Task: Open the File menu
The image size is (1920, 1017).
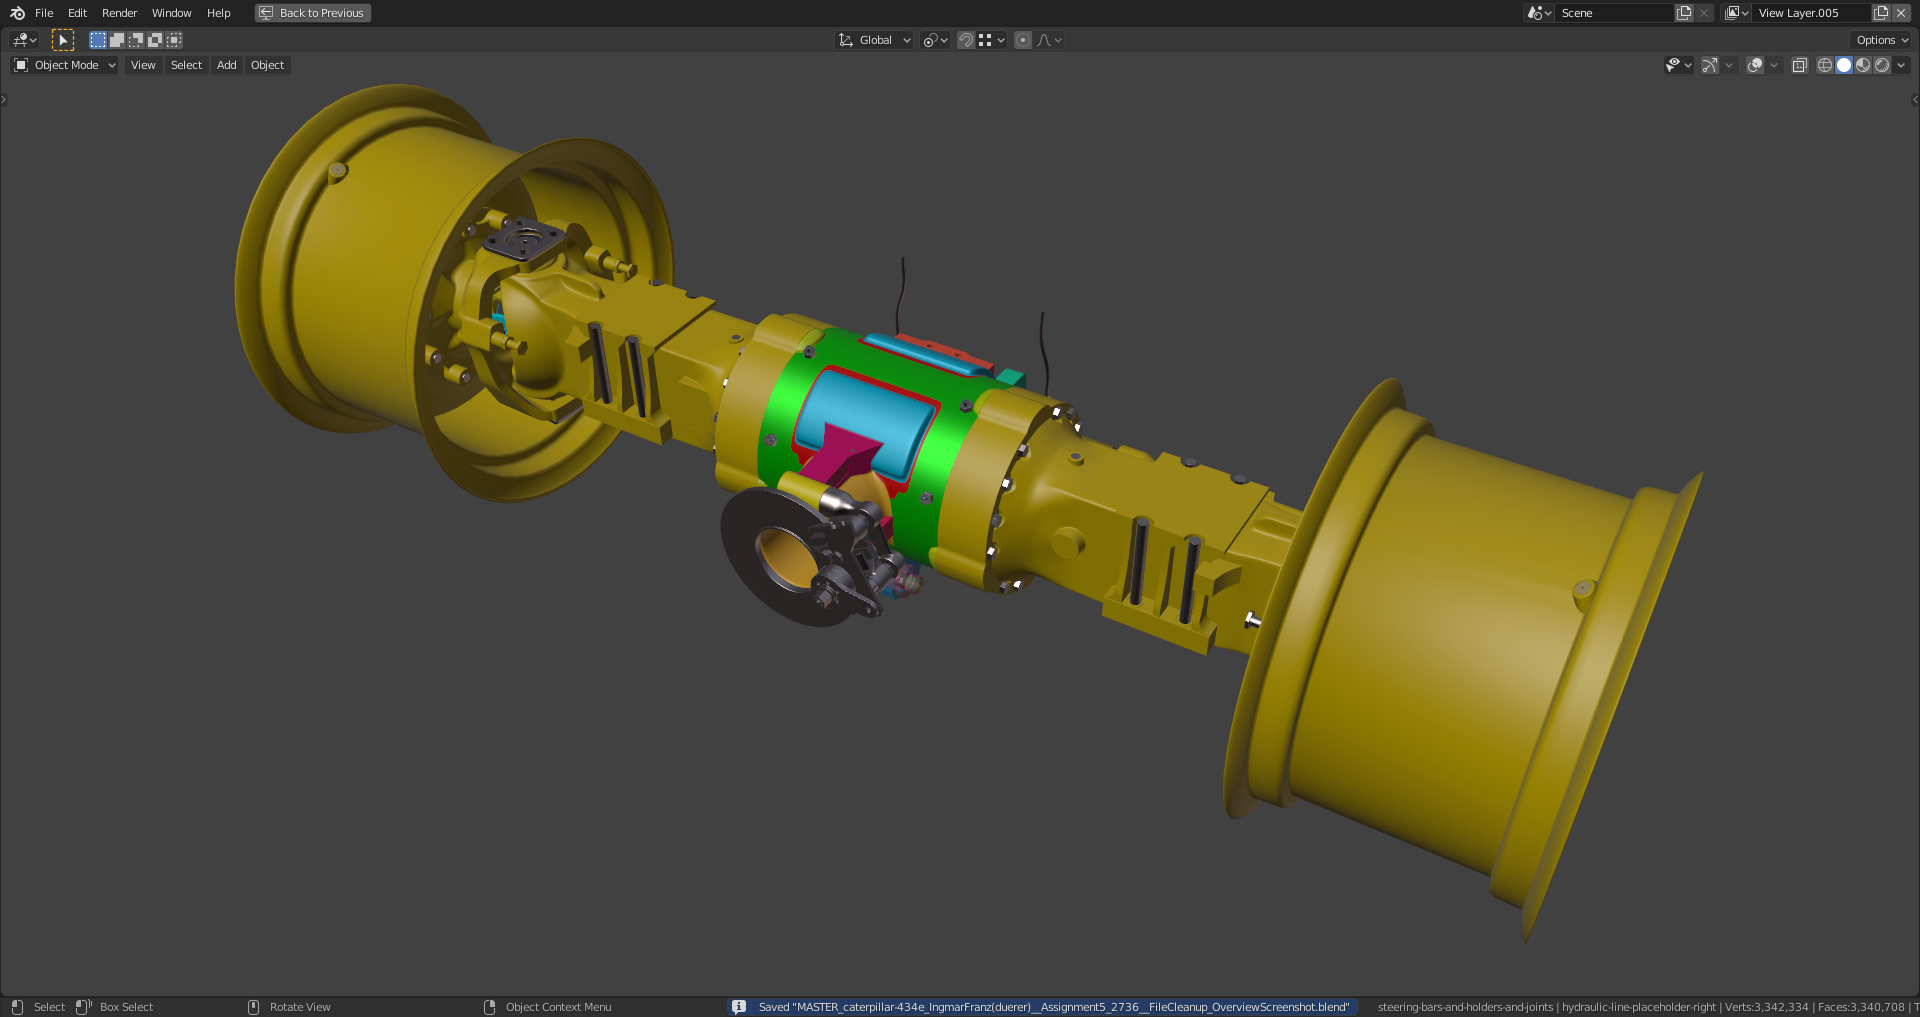Action: point(44,13)
